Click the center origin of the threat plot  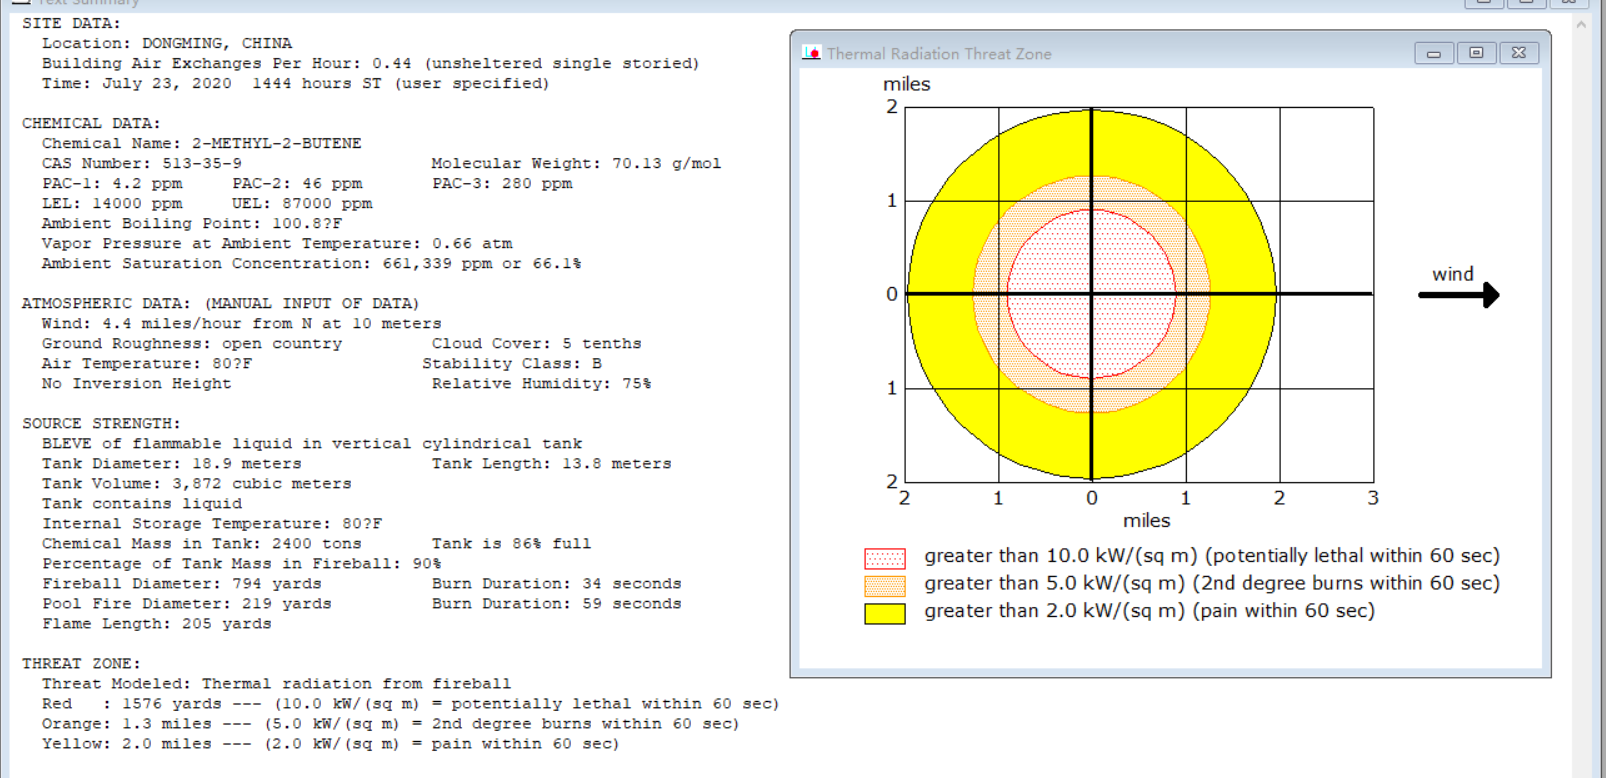1091,294
